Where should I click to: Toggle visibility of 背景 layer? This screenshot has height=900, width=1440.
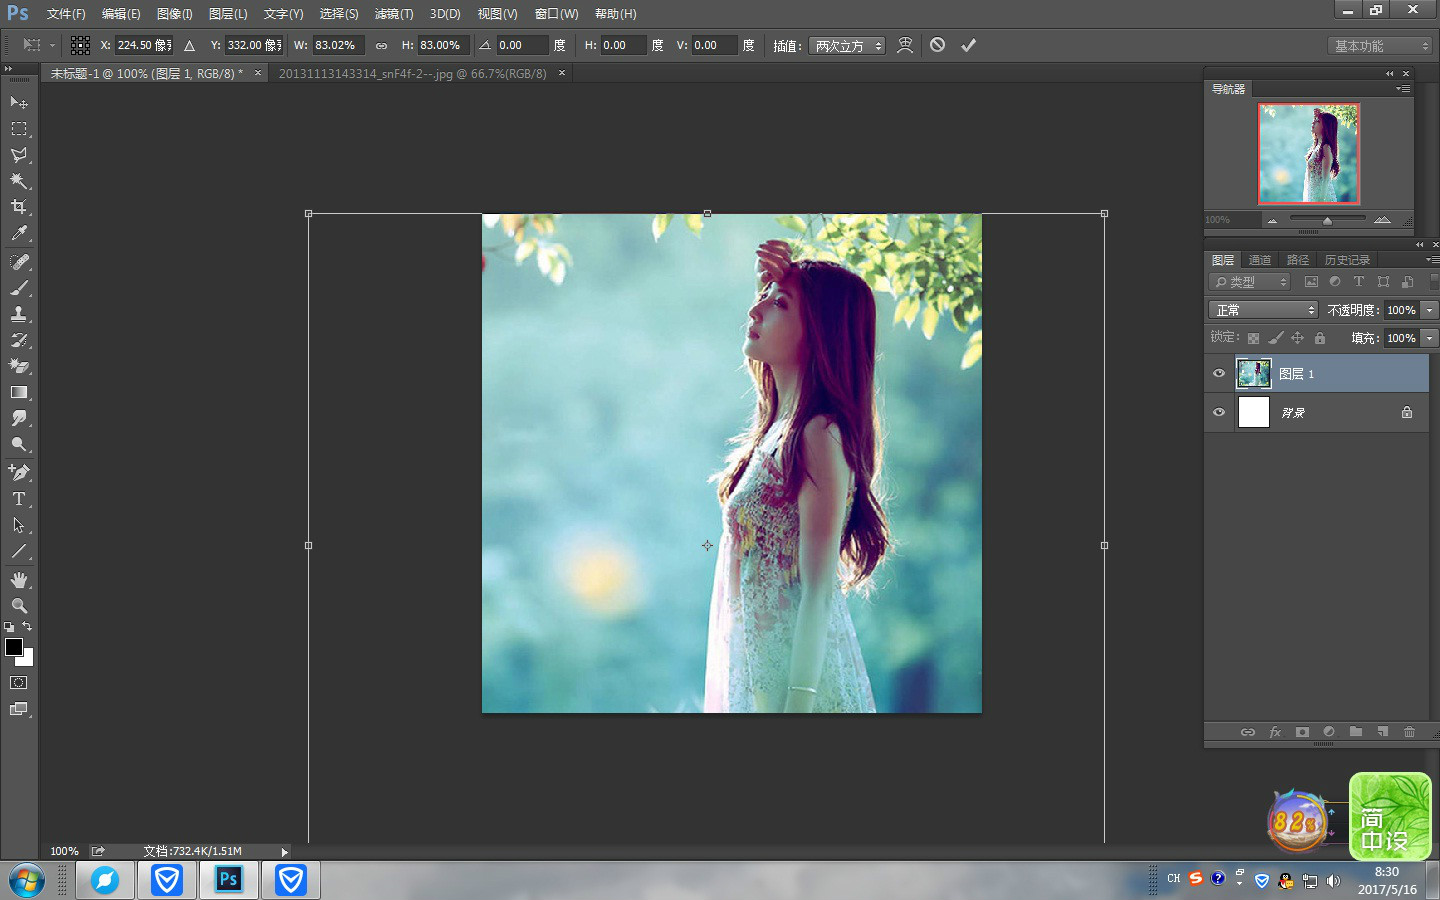[1219, 412]
